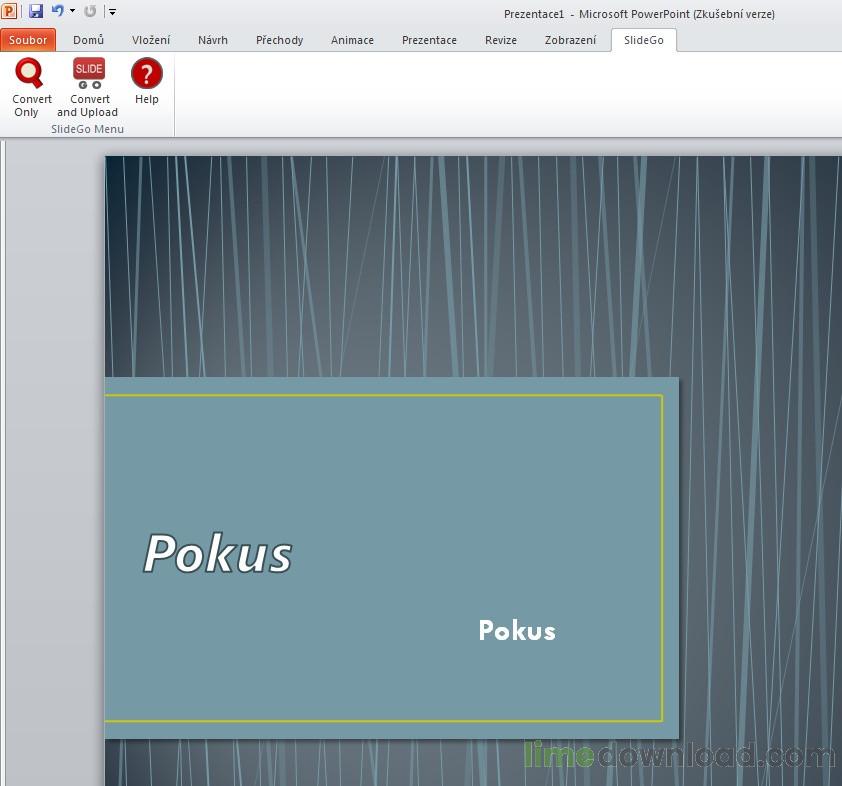The width and height of the screenshot is (842, 786).
Task: Switch to the Domů tab
Action: [89, 40]
